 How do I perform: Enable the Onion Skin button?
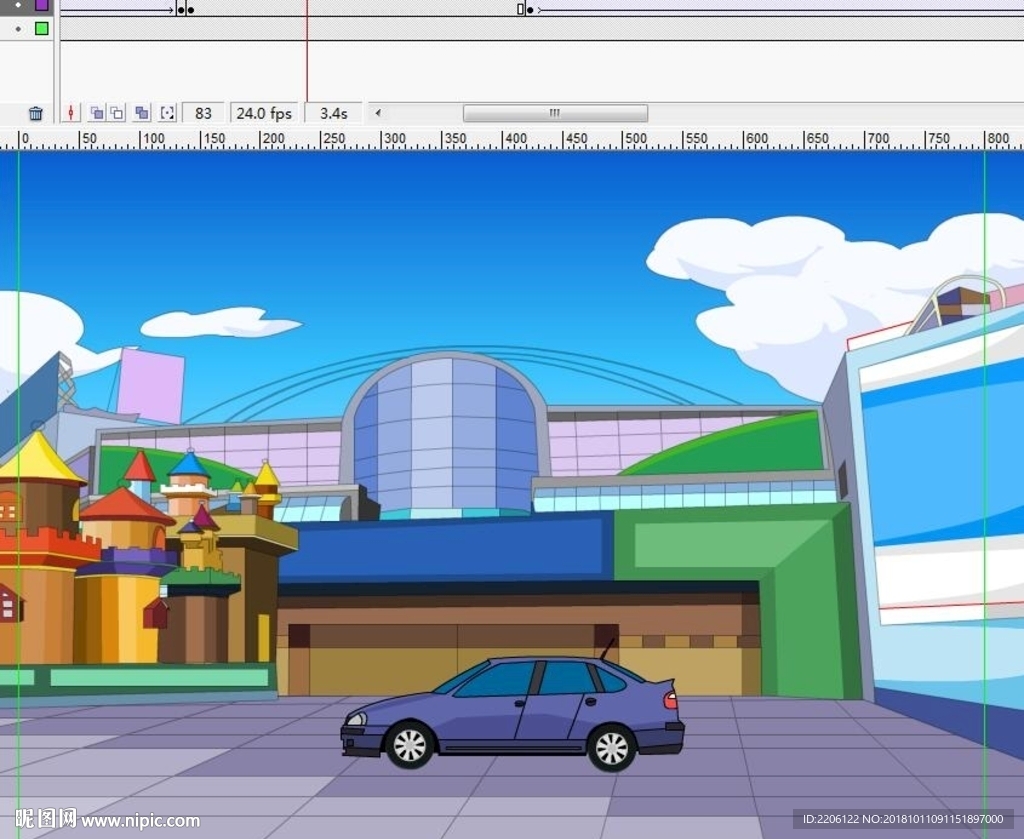96,114
